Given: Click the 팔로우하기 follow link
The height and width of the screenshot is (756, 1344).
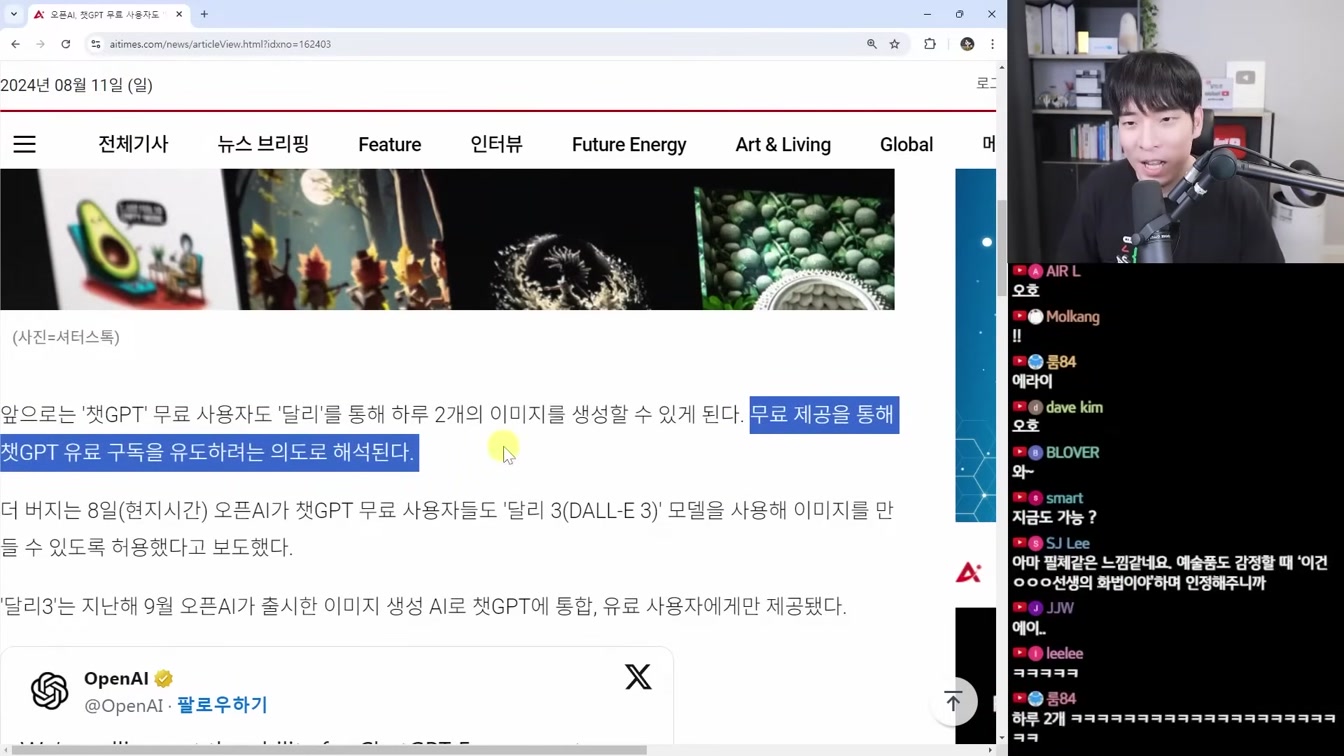Looking at the screenshot, I should click(222, 705).
